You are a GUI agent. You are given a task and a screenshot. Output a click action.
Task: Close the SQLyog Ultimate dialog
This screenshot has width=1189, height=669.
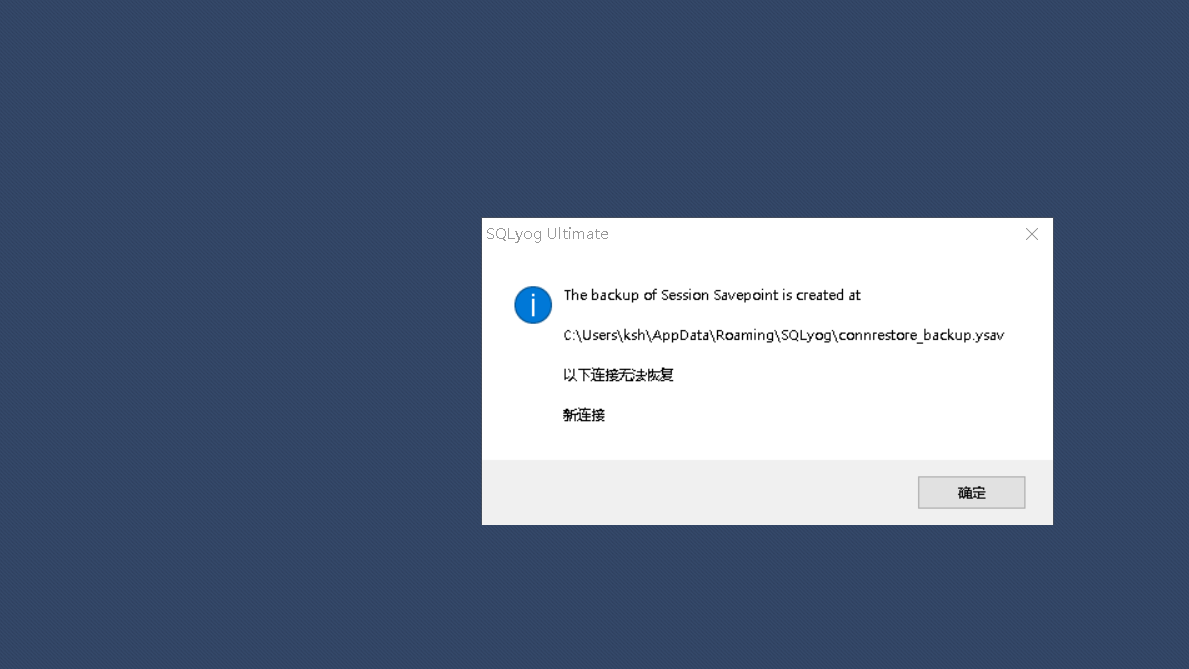(x=1032, y=234)
